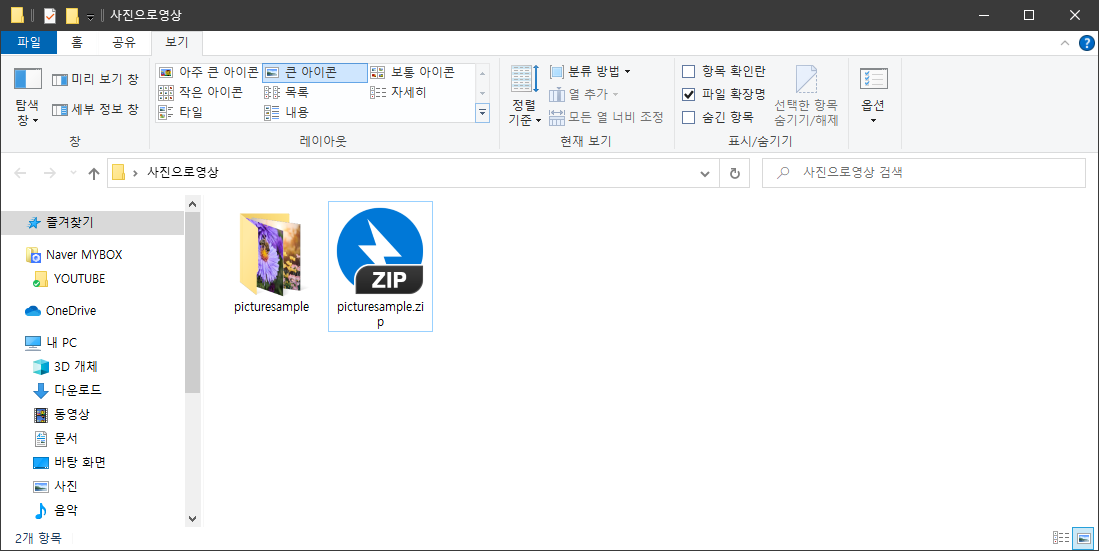The height and width of the screenshot is (551, 1099).
Task: Switch to the 공유 ribbon tab
Action: click(x=124, y=43)
